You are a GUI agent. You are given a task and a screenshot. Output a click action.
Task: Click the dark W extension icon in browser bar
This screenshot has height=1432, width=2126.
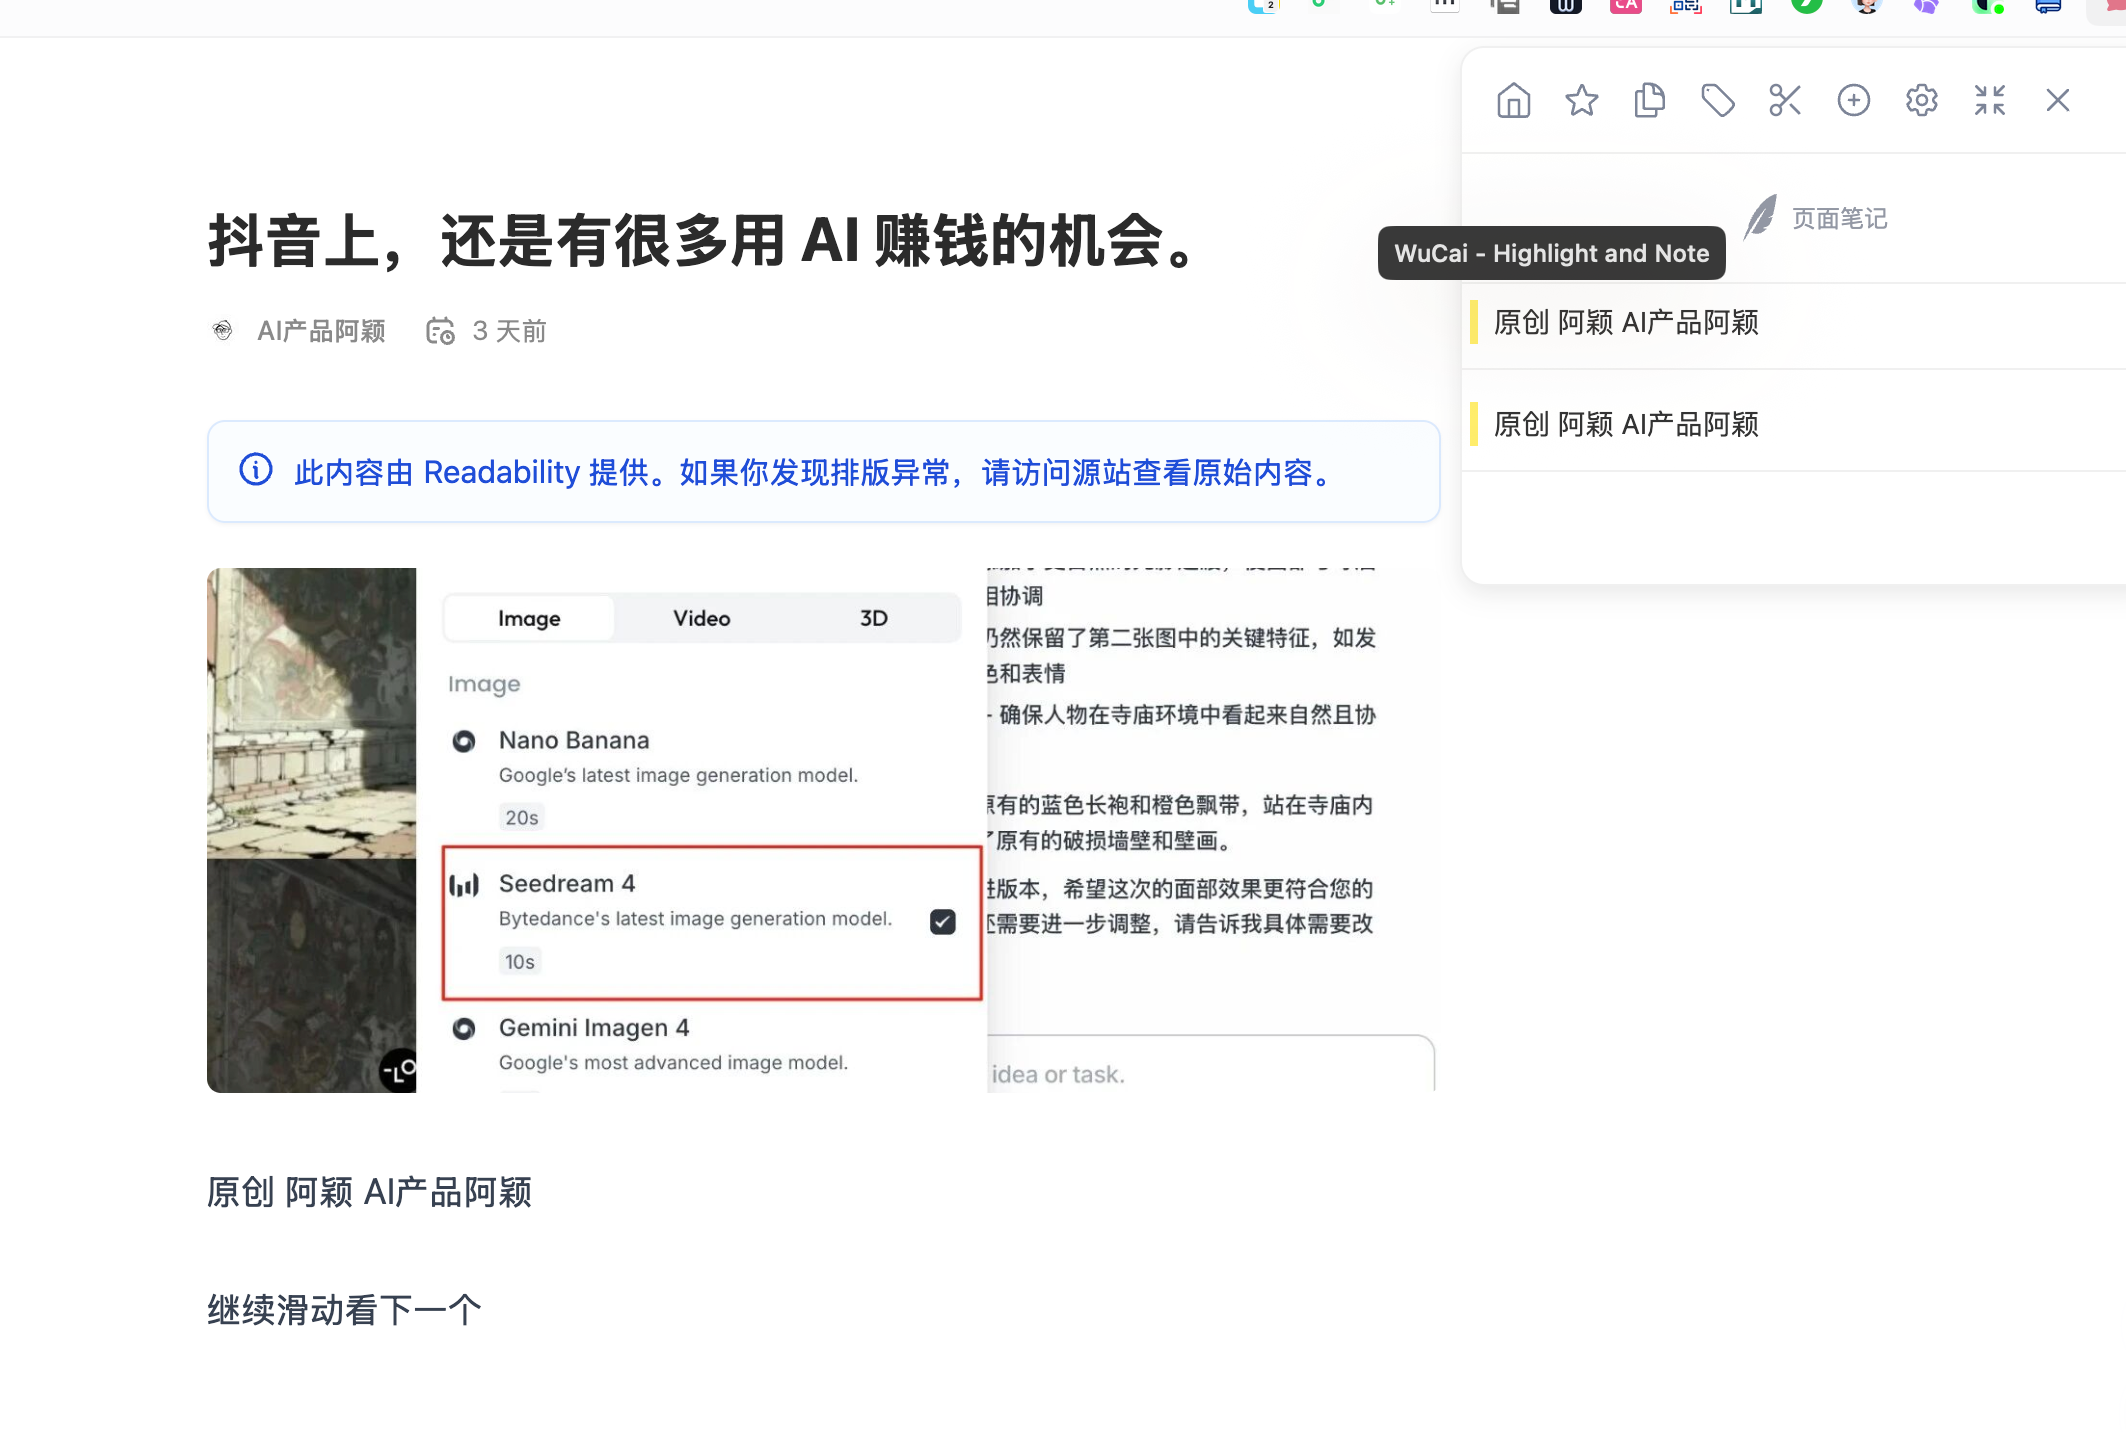[1566, 5]
